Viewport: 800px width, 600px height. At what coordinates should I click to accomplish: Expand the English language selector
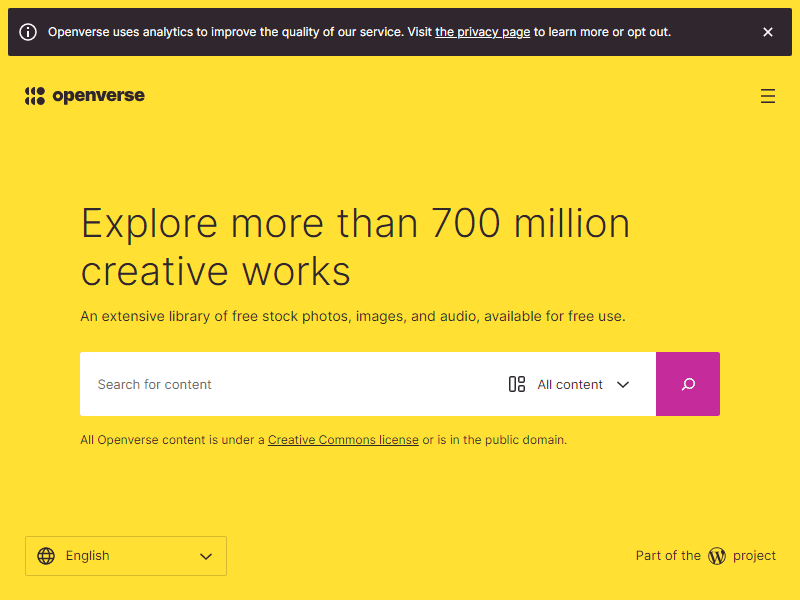tap(125, 555)
